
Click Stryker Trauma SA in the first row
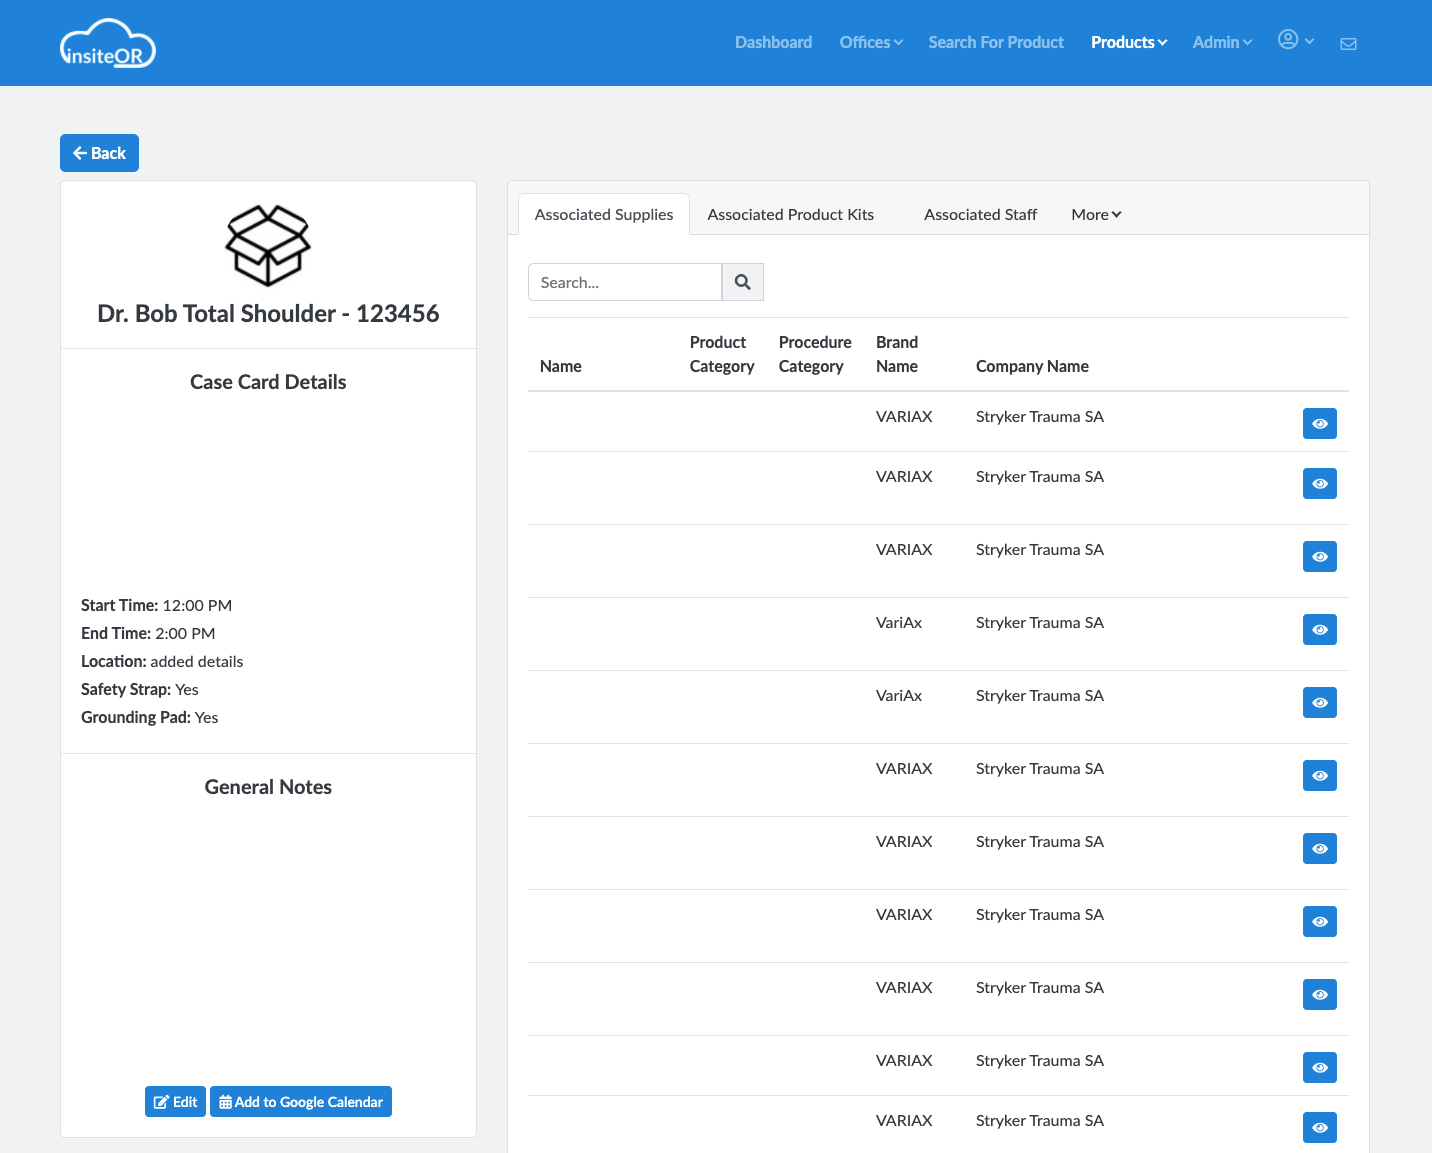click(x=1040, y=417)
